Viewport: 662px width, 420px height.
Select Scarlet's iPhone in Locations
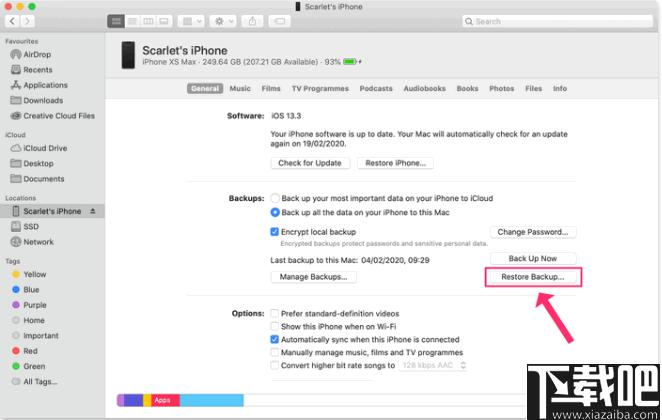point(52,211)
